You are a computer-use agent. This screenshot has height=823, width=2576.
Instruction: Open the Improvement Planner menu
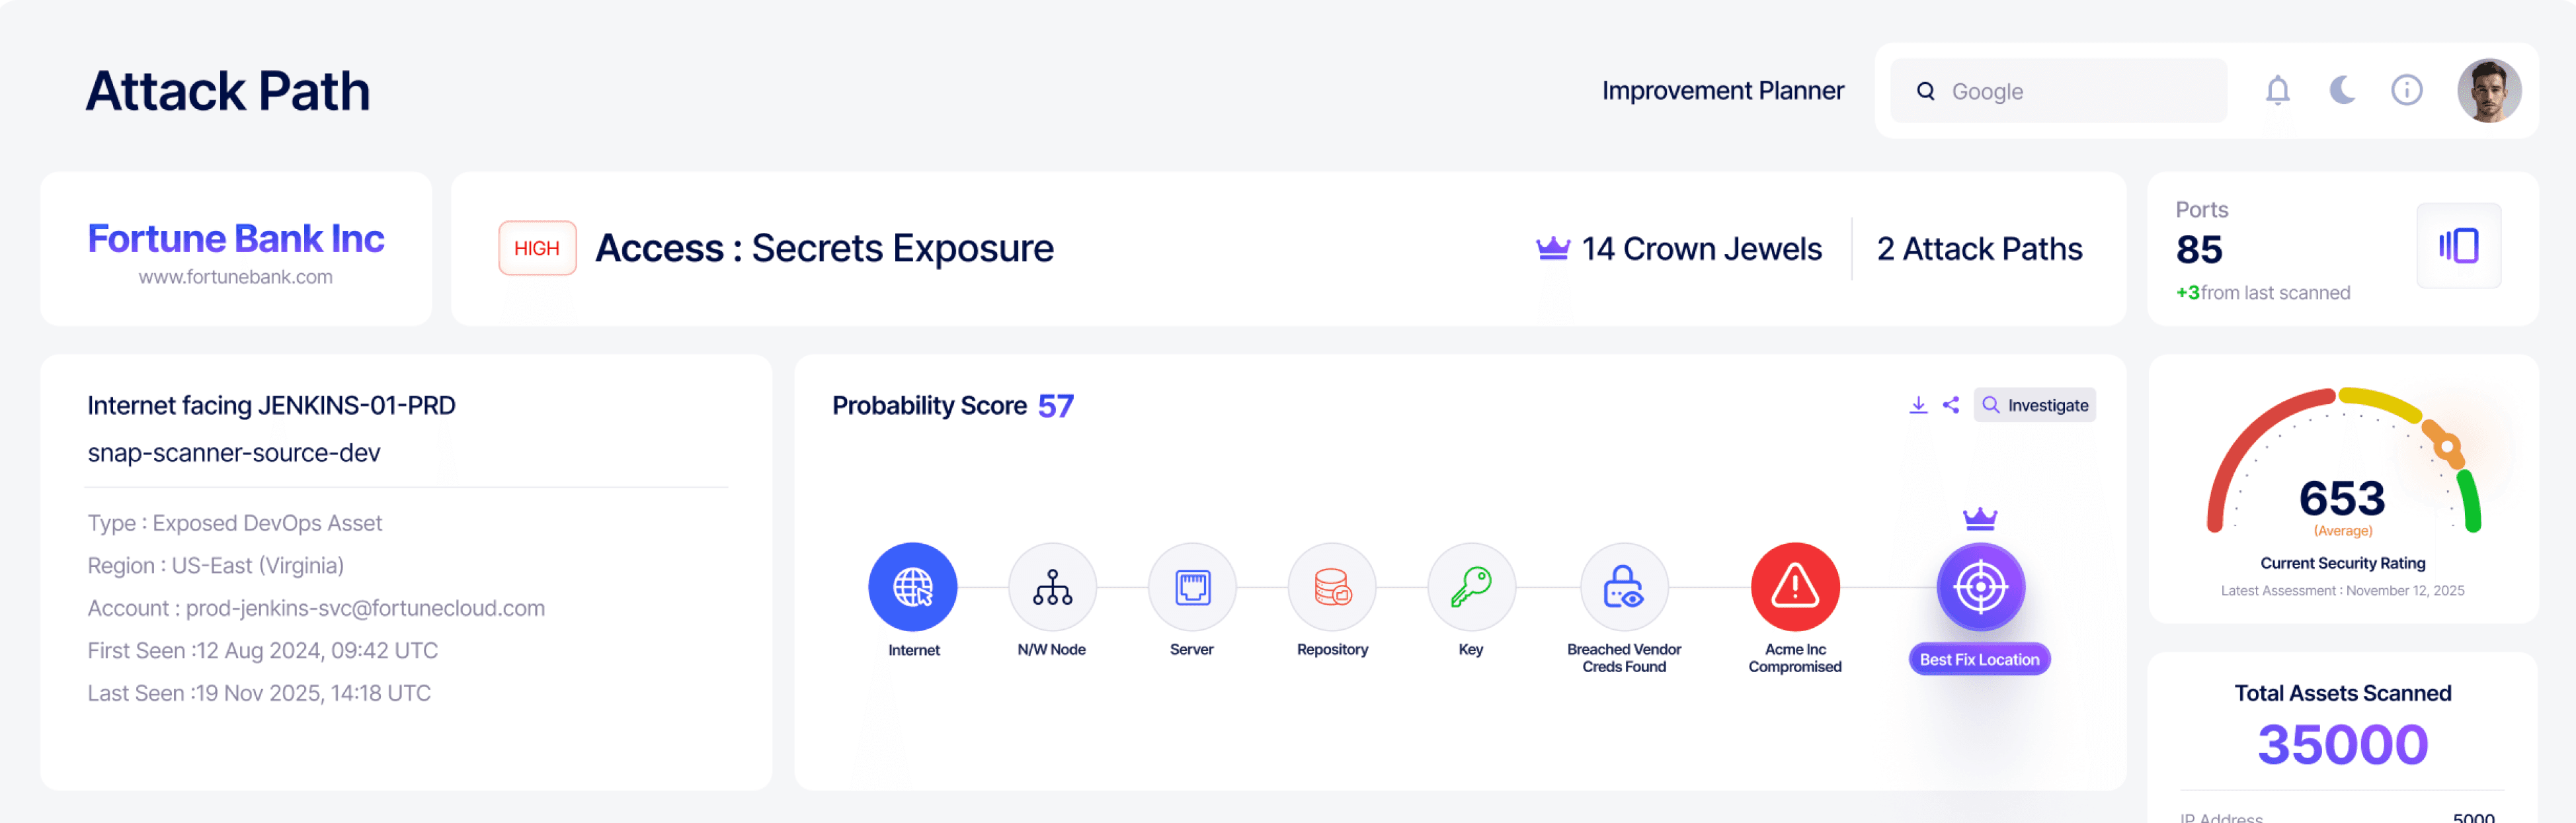point(1722,91)
